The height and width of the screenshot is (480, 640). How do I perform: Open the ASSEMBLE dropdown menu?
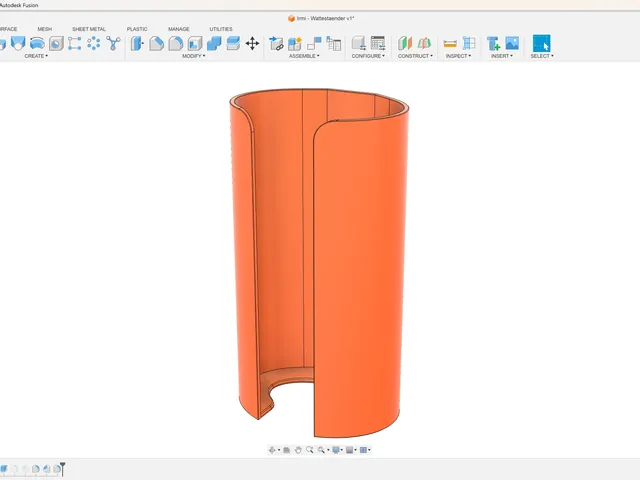[x=304, y=56]
